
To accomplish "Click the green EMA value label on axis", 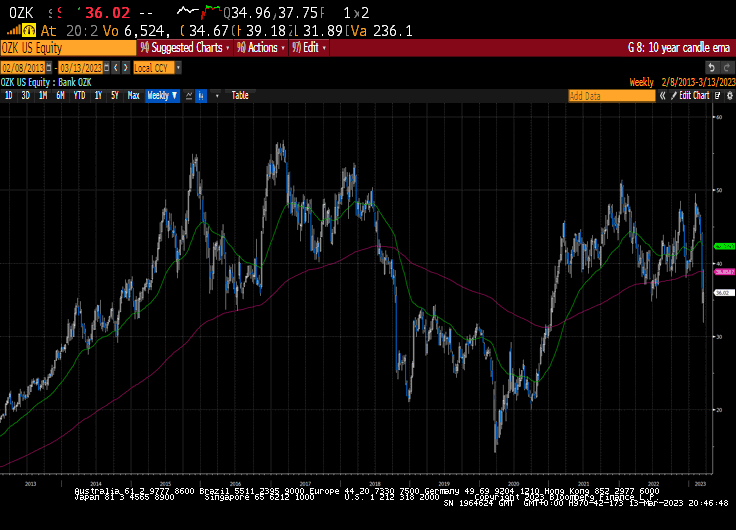I will tap(724, 246).
